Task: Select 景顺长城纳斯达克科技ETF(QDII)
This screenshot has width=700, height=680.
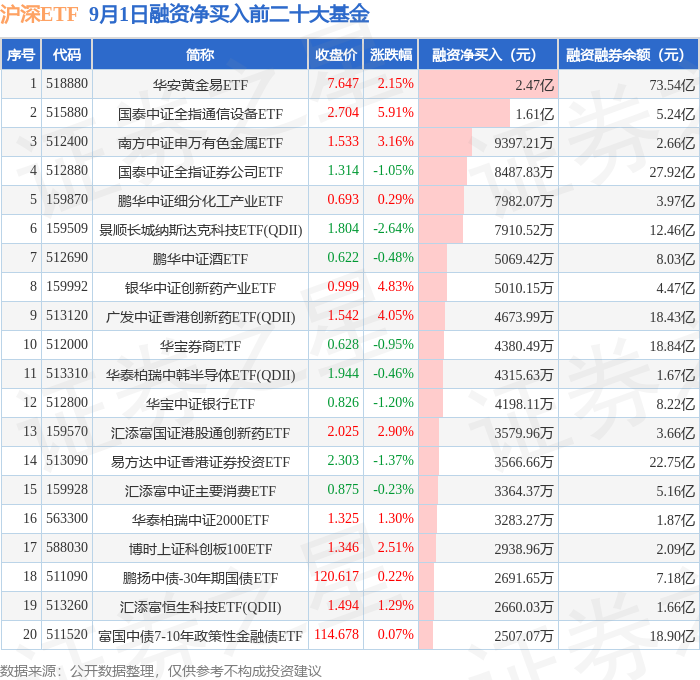Action: 200,229
